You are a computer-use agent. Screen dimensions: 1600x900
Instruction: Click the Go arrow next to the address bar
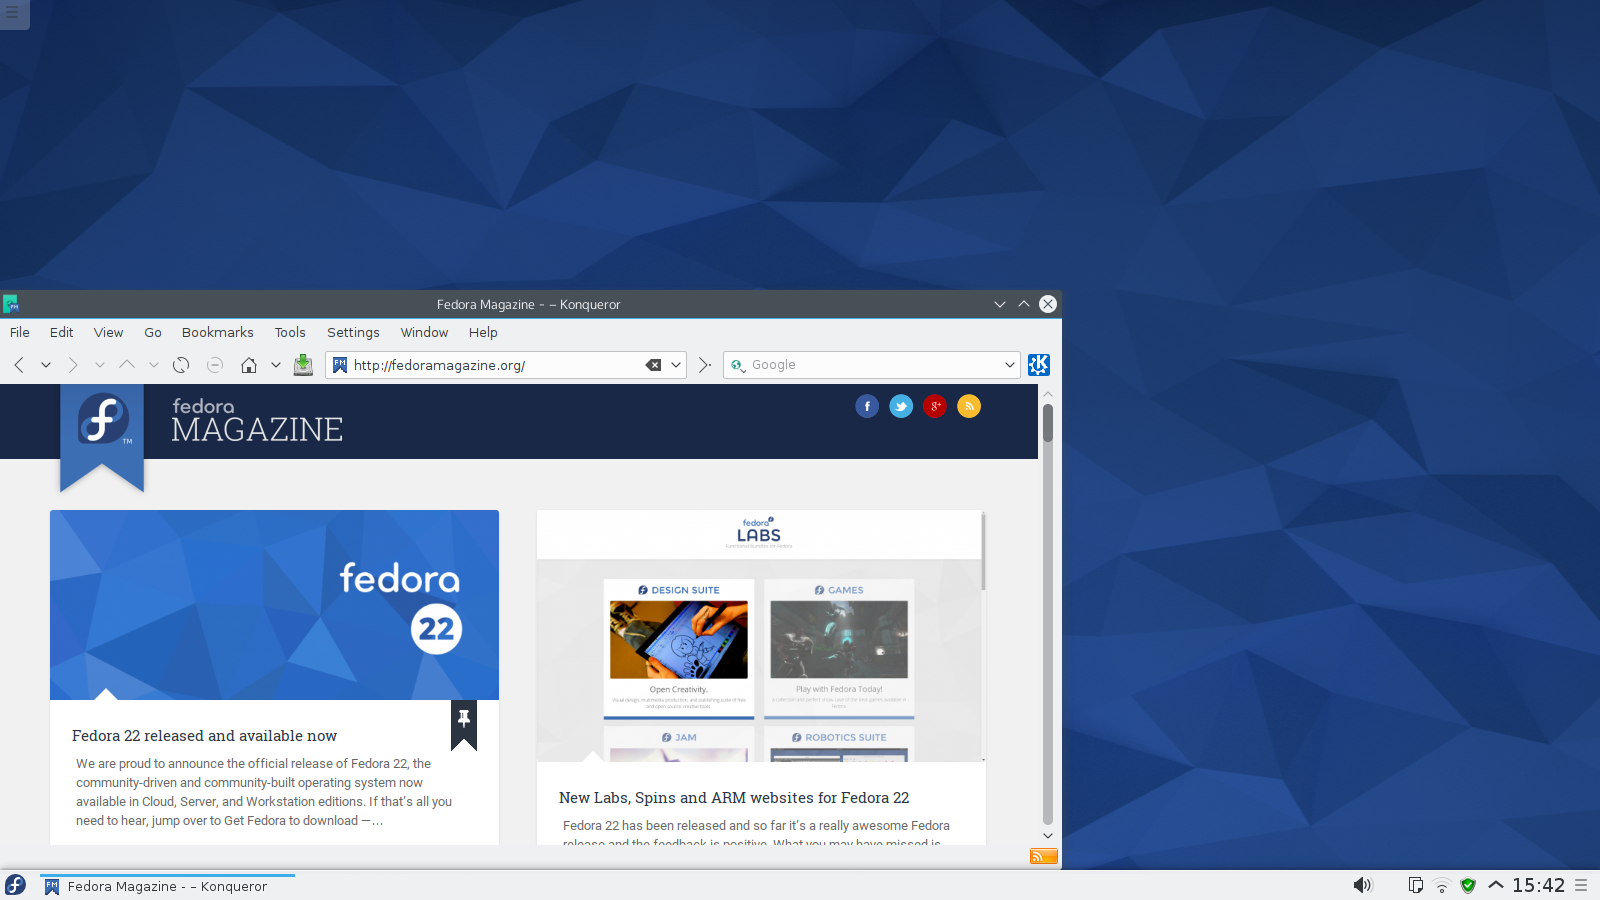[x=705, y=365]
